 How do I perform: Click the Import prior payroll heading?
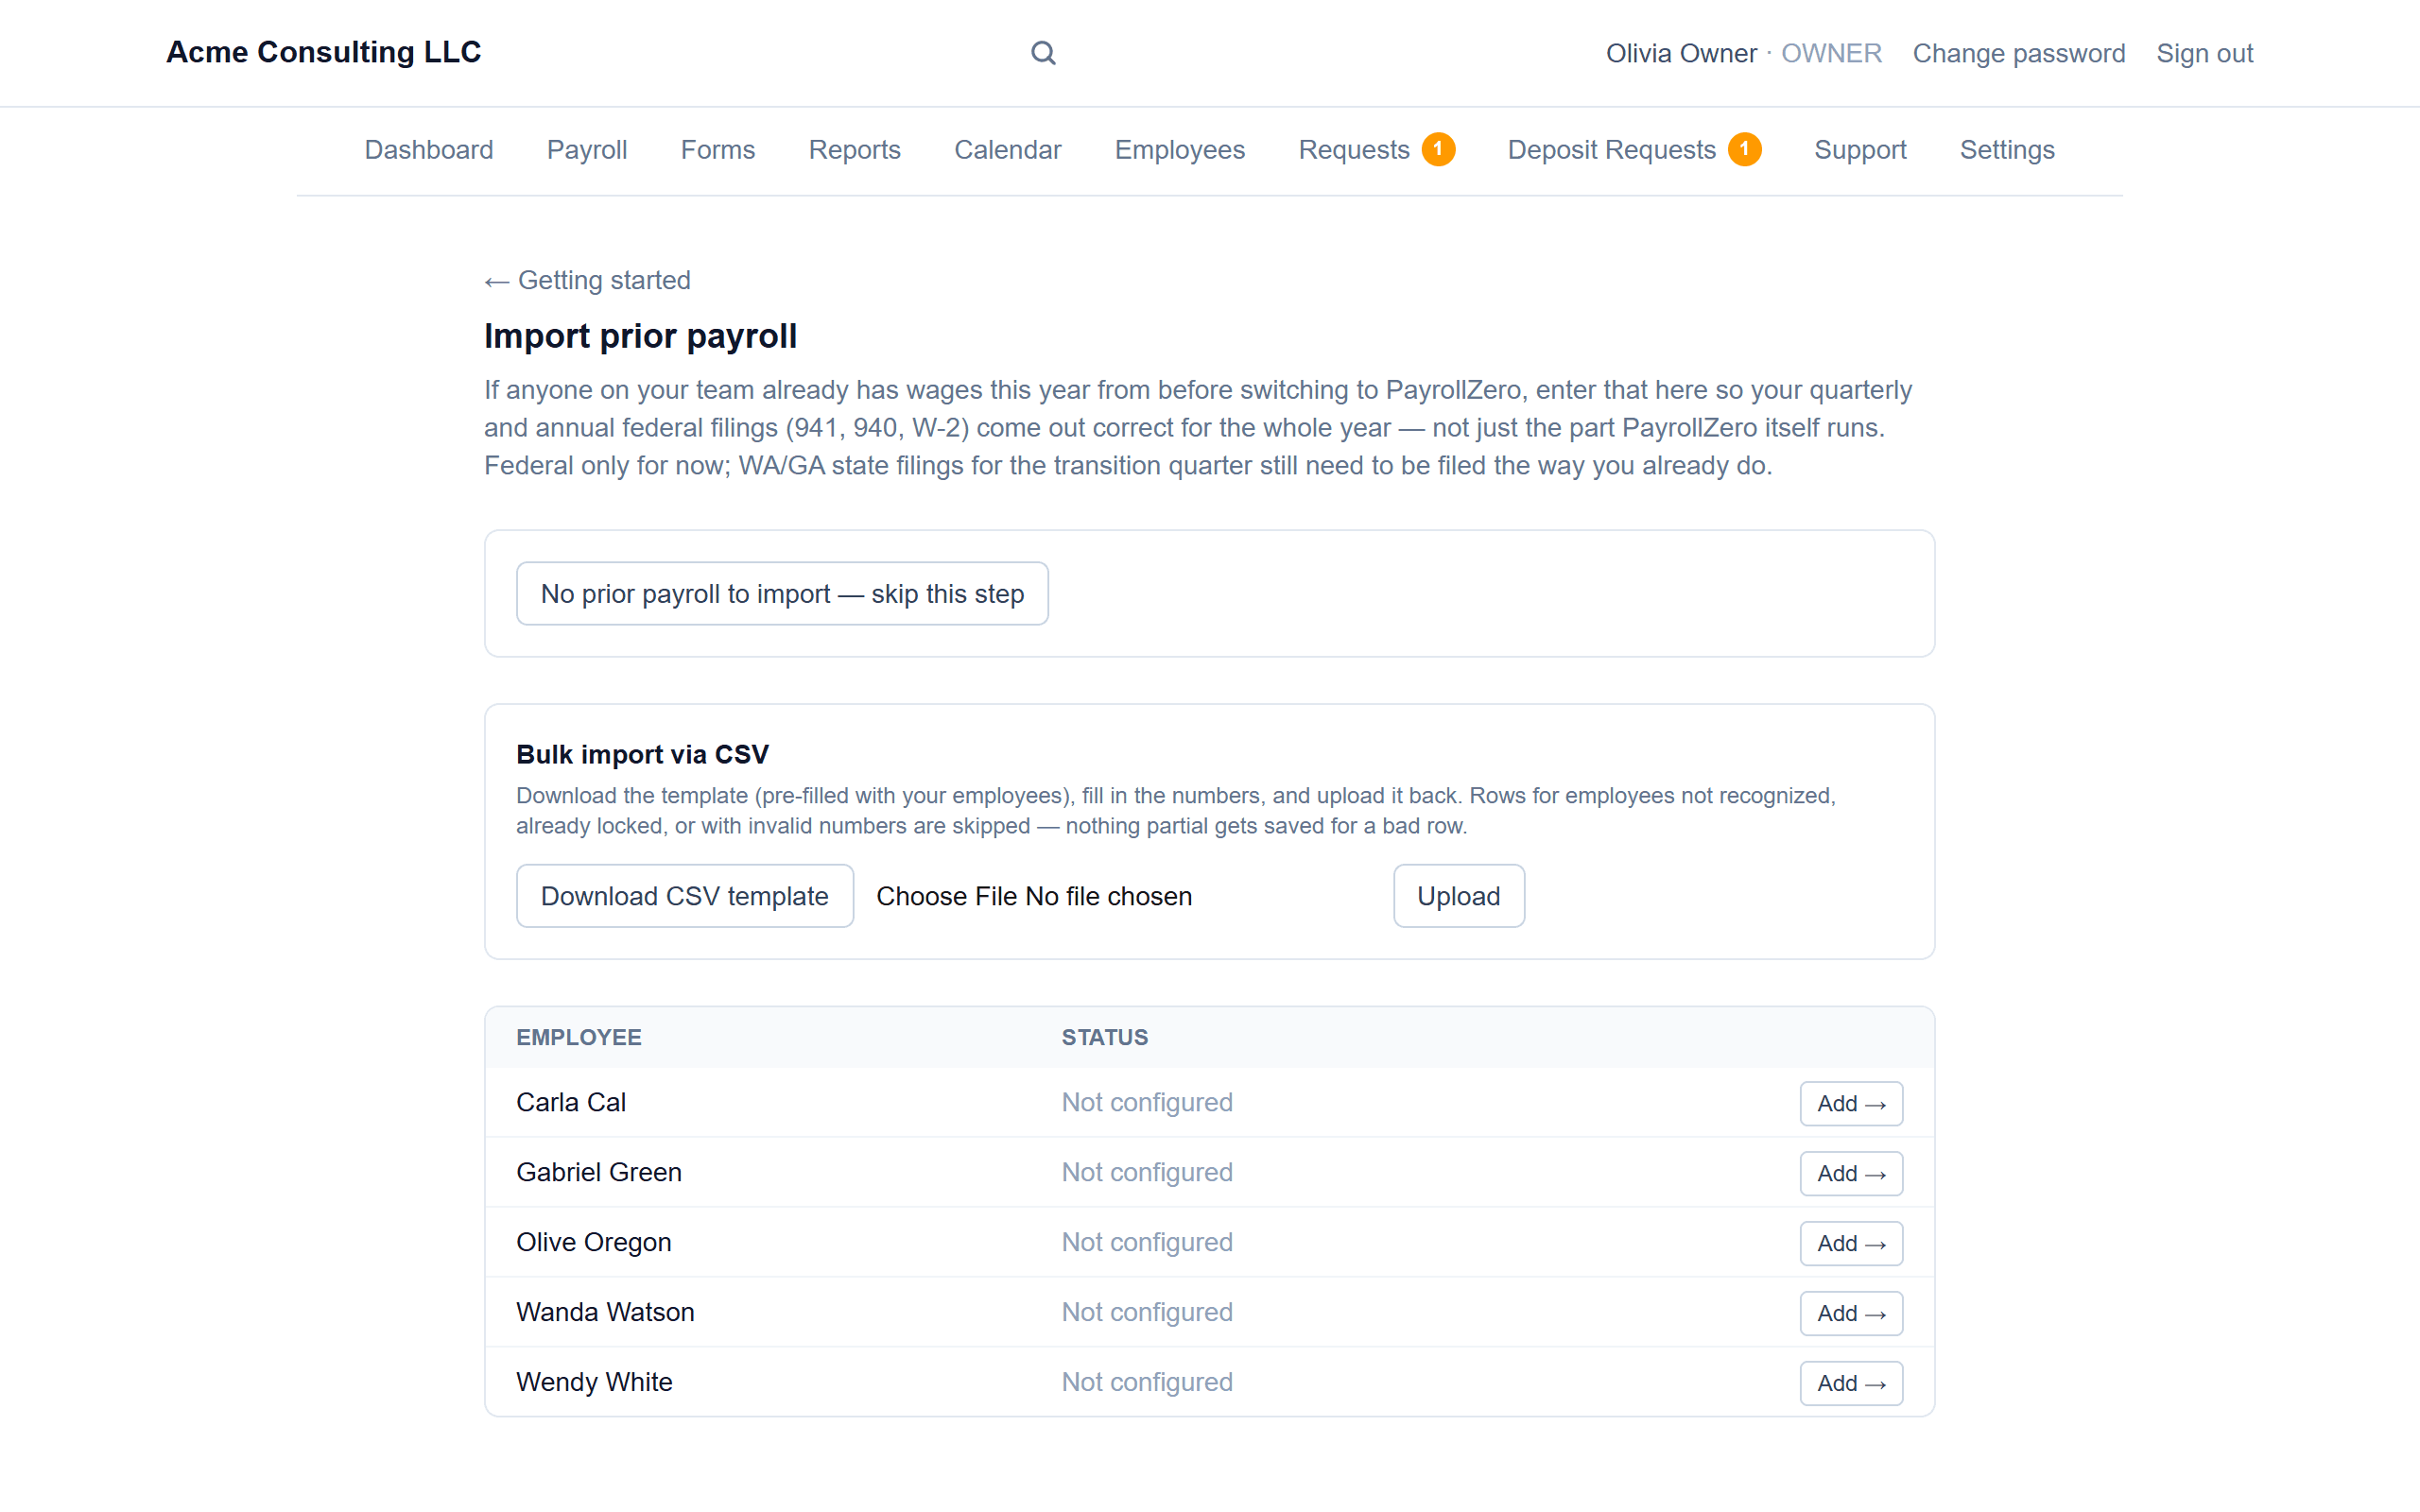640,336
